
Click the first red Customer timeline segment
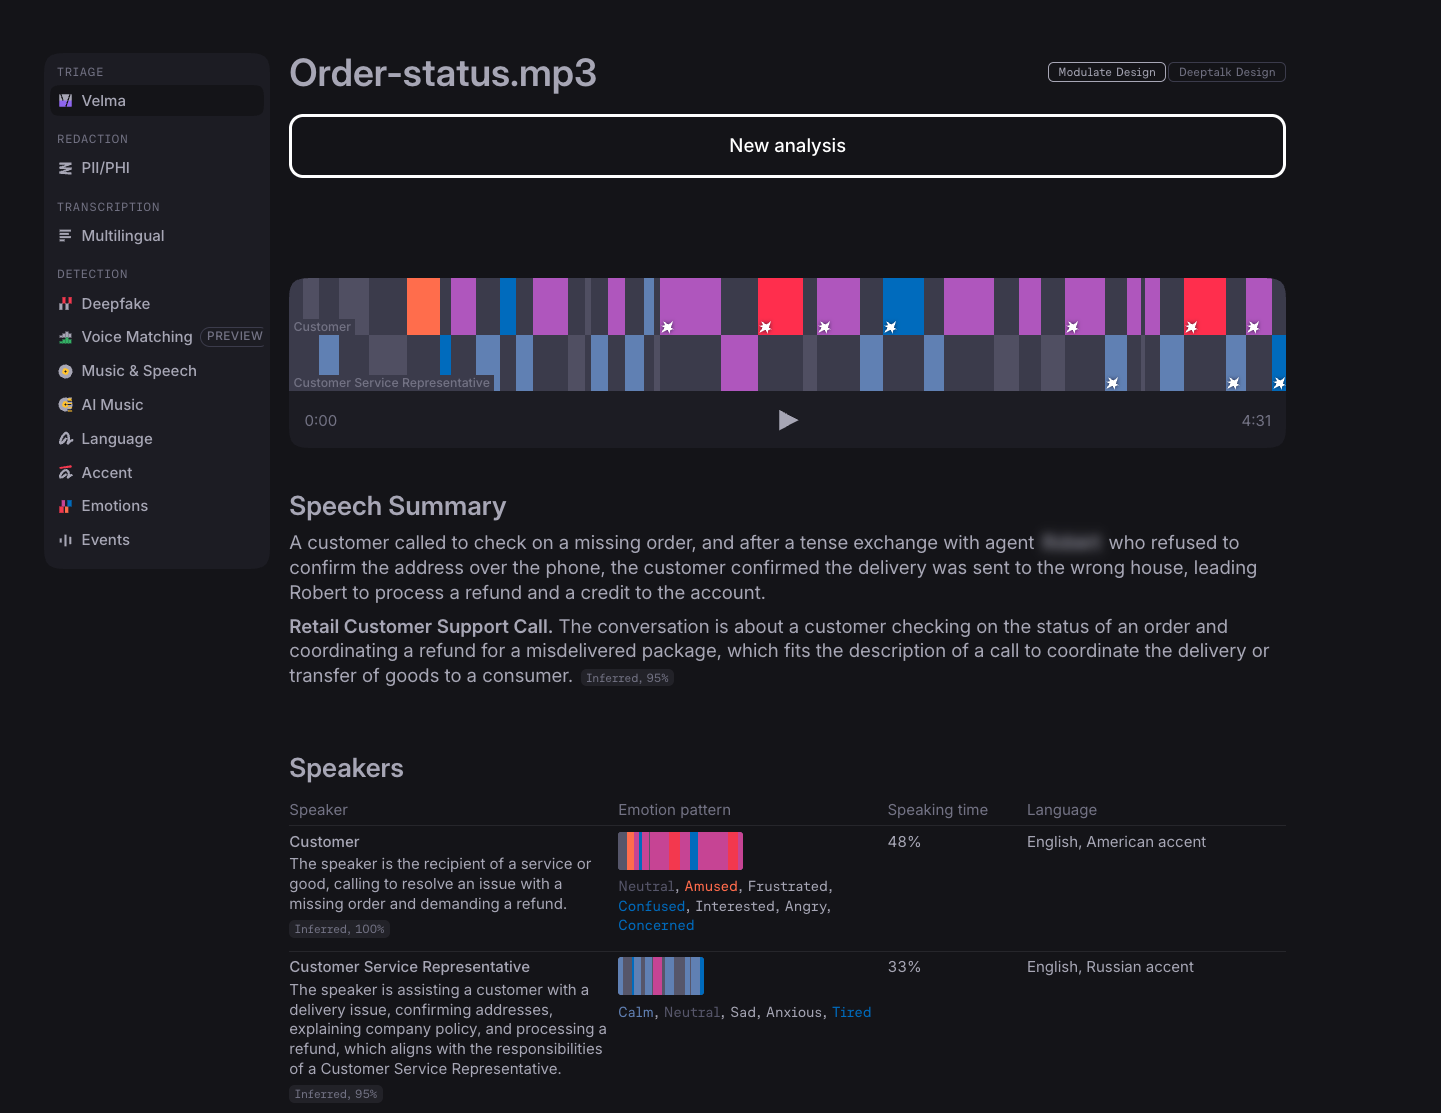click(x=780, y=306)
